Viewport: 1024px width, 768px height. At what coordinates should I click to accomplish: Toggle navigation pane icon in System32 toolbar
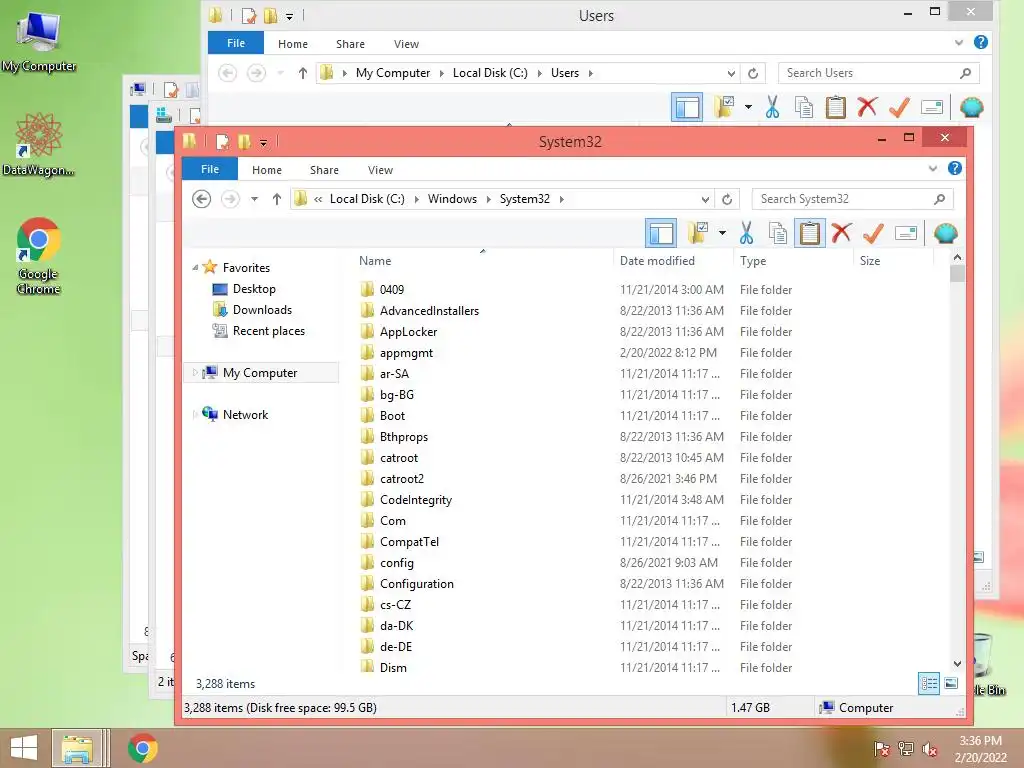(661, 233)
